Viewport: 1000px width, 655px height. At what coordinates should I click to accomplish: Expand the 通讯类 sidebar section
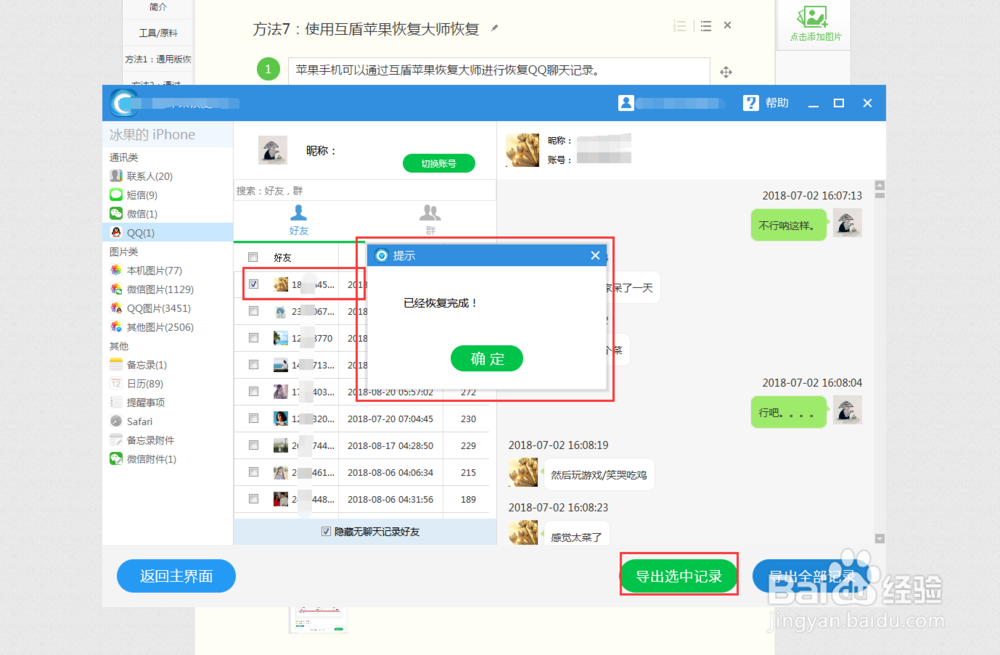(122, 156)
